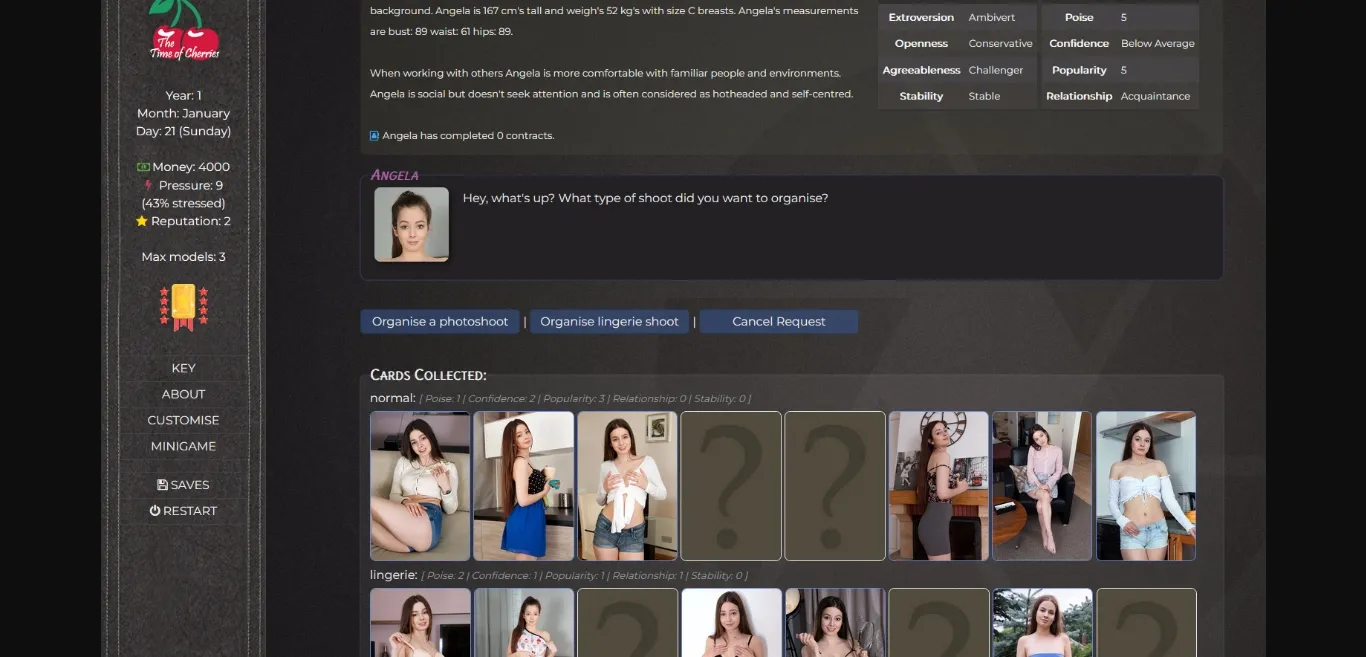Screen dimensions: 1366x657
Task: View the last card in the normal row
Action: tap(1146, 486)
